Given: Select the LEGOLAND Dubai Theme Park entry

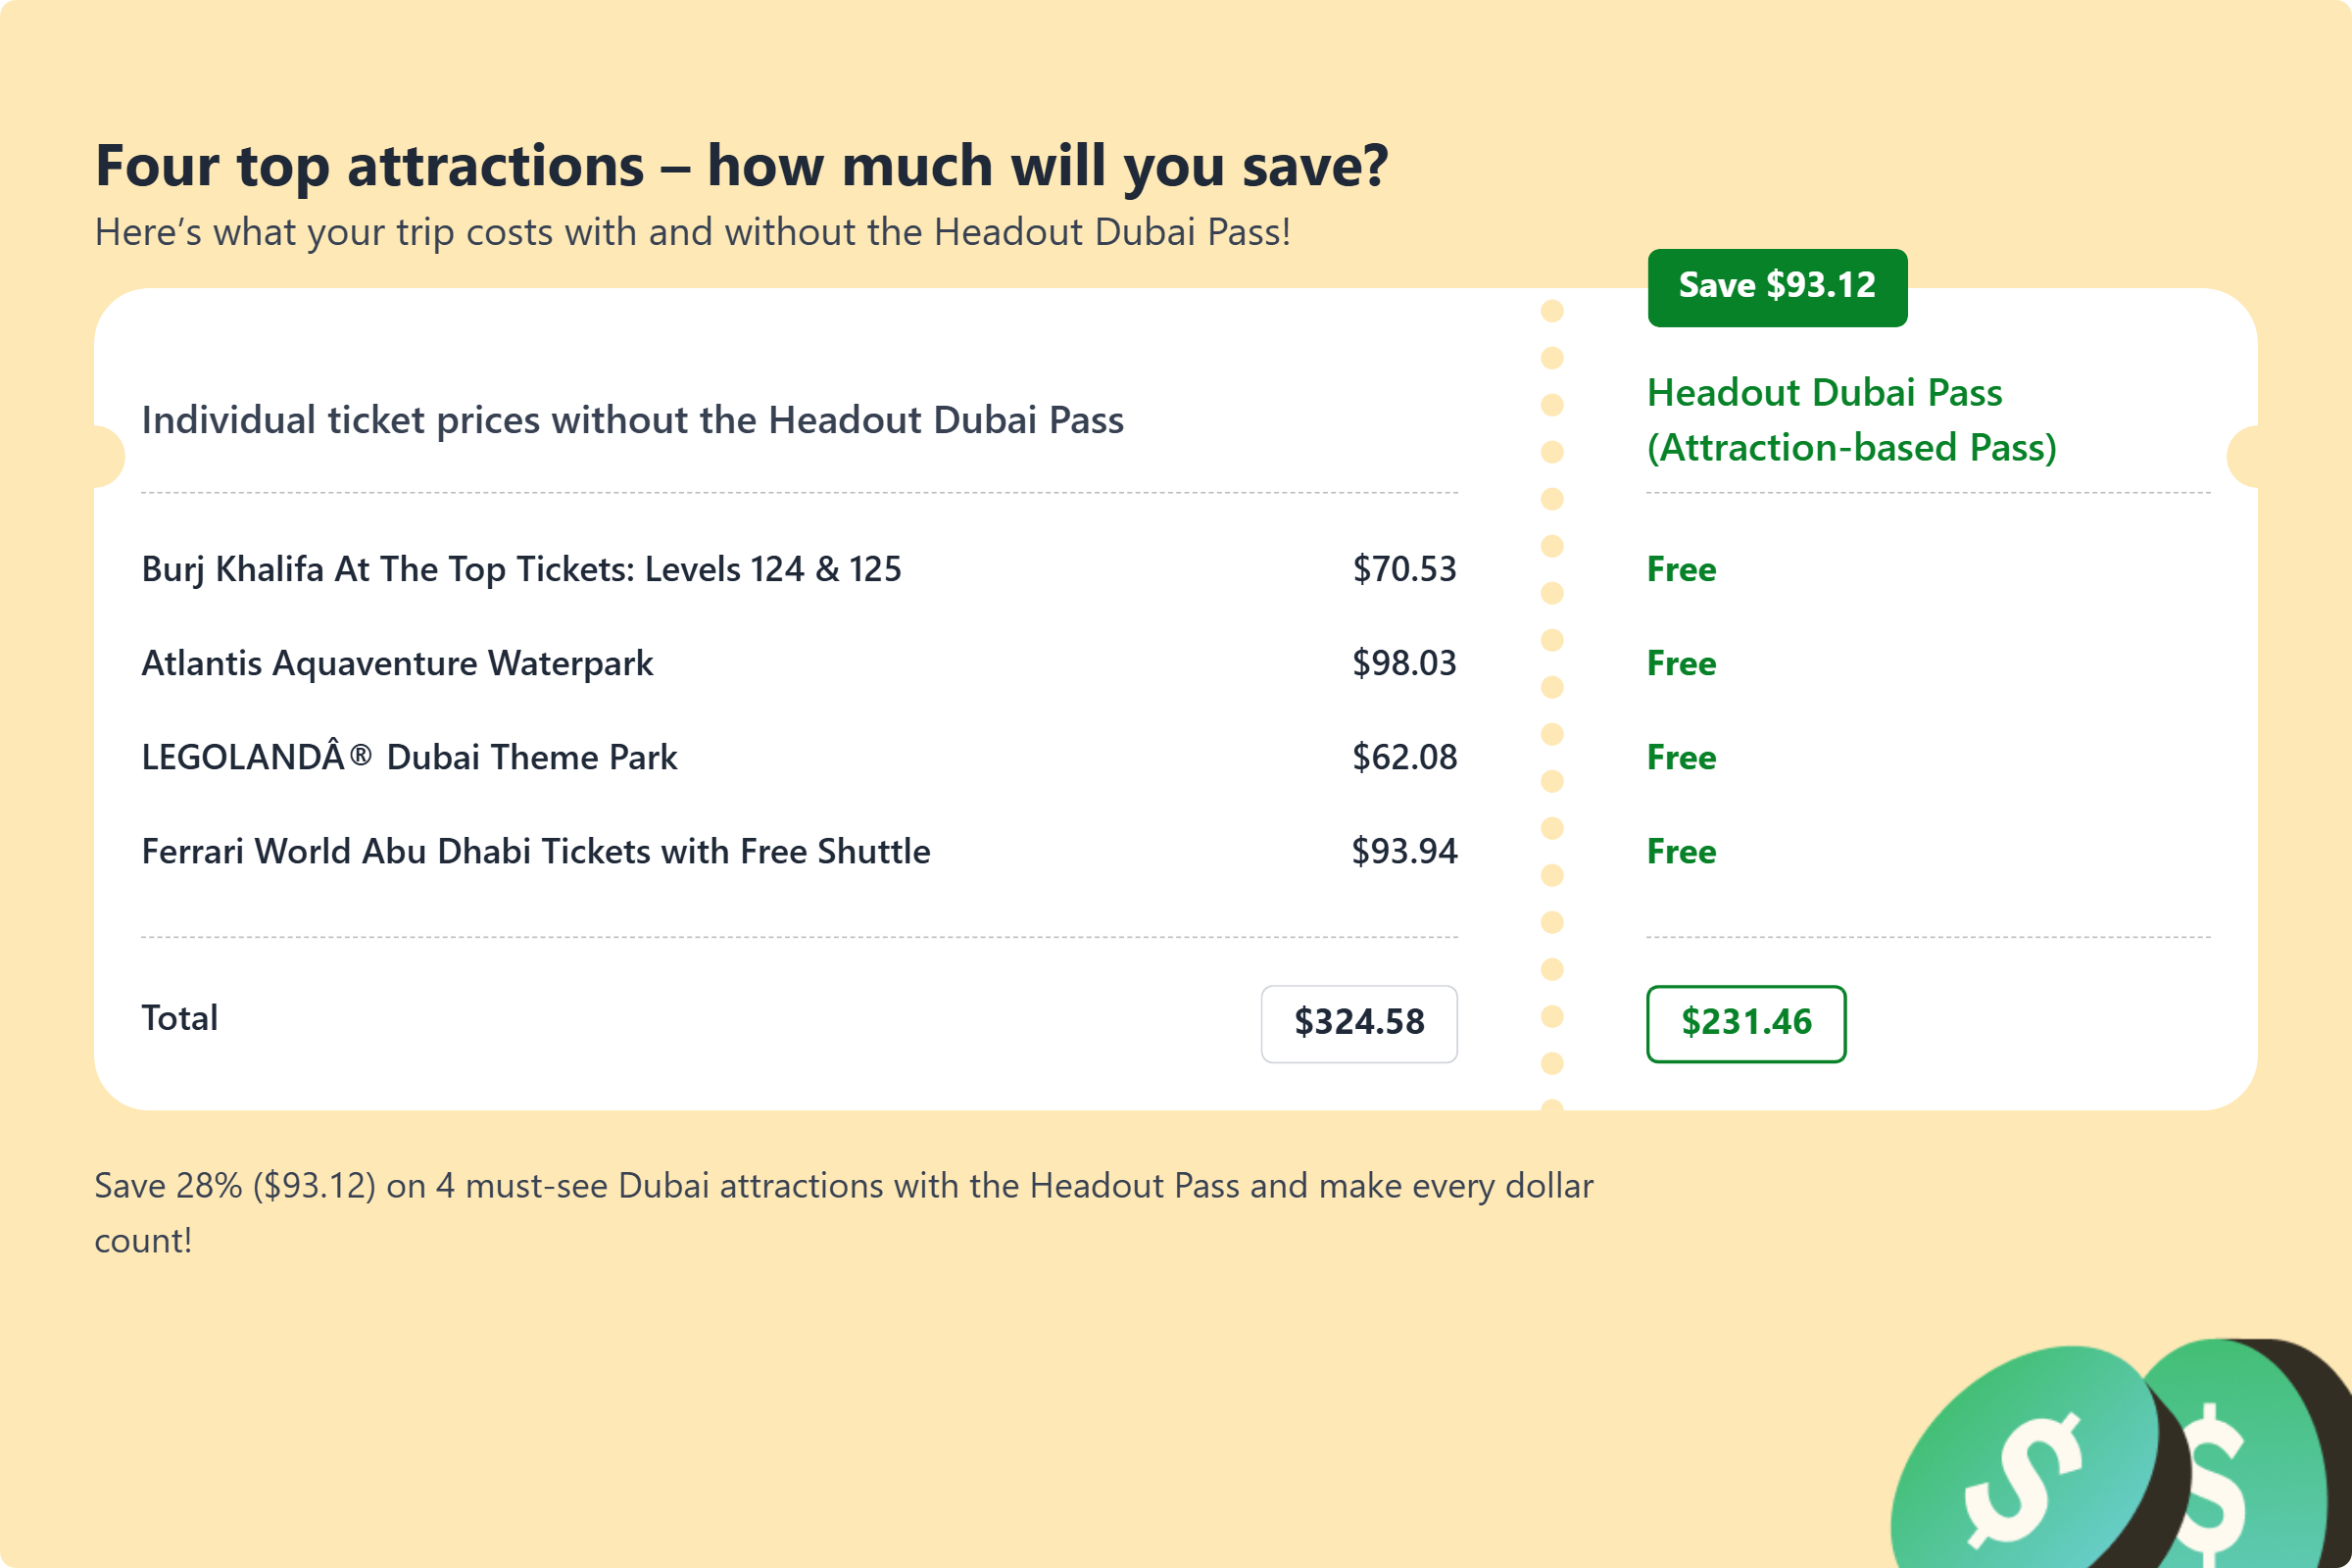Looking at the screenshot, I should (x=409, y=757).
